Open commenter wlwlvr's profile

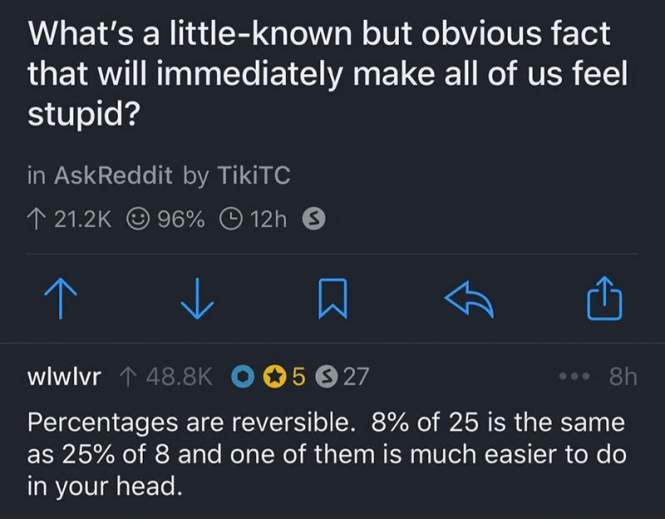[x=61, y=376]
